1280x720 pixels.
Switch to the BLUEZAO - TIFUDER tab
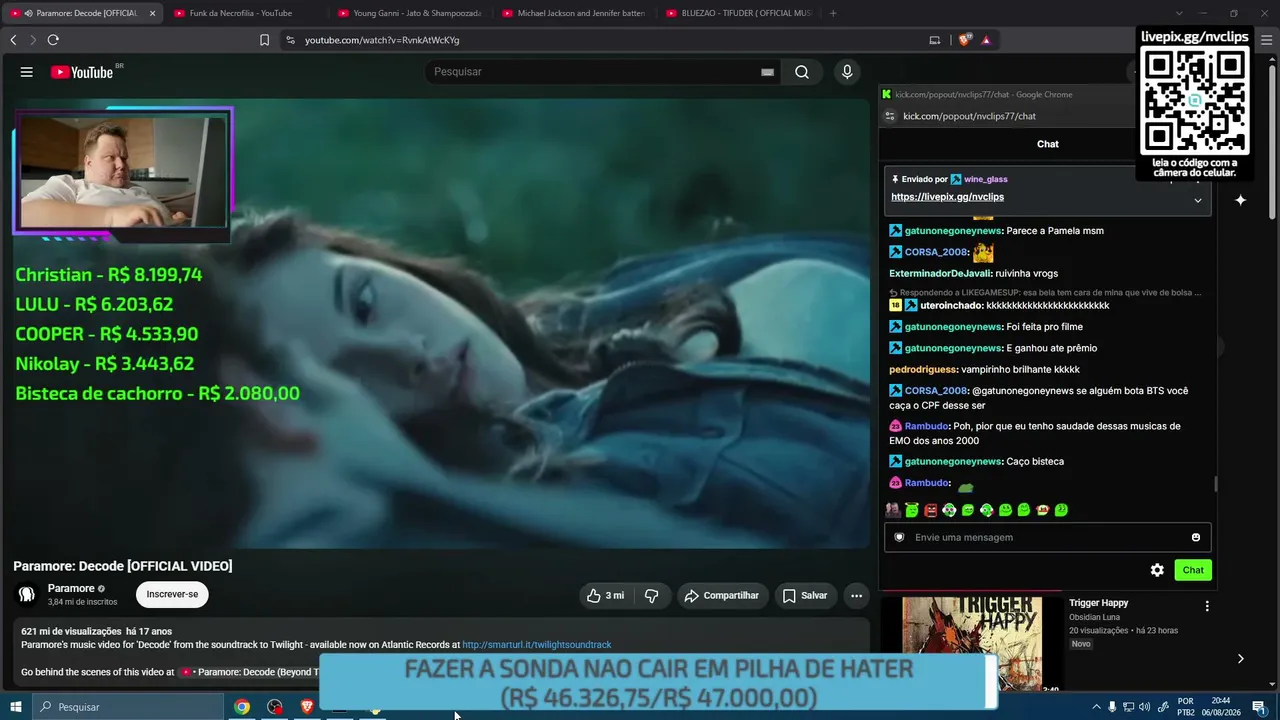tap(736, 13)
